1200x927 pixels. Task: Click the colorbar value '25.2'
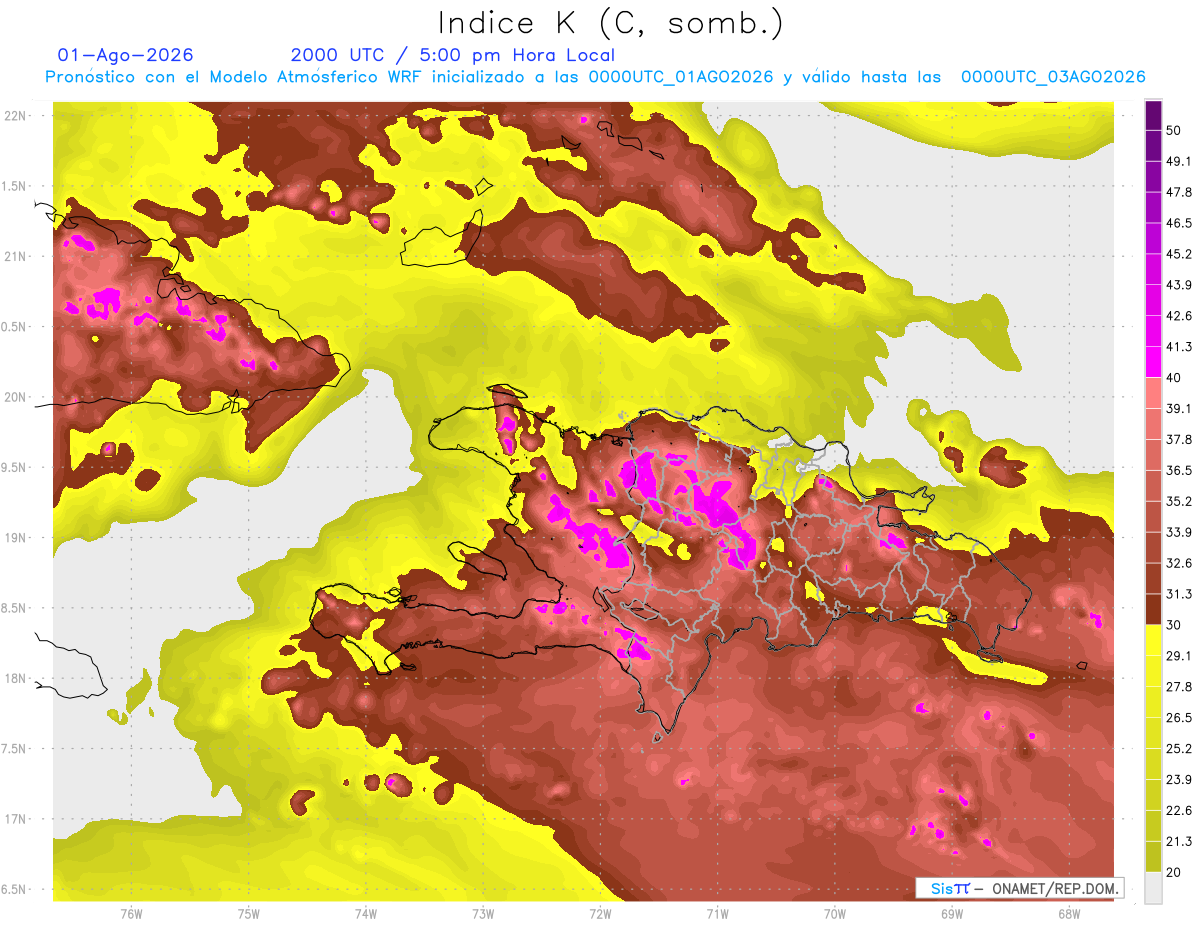pyautogui.click(x=1178, y=749)
